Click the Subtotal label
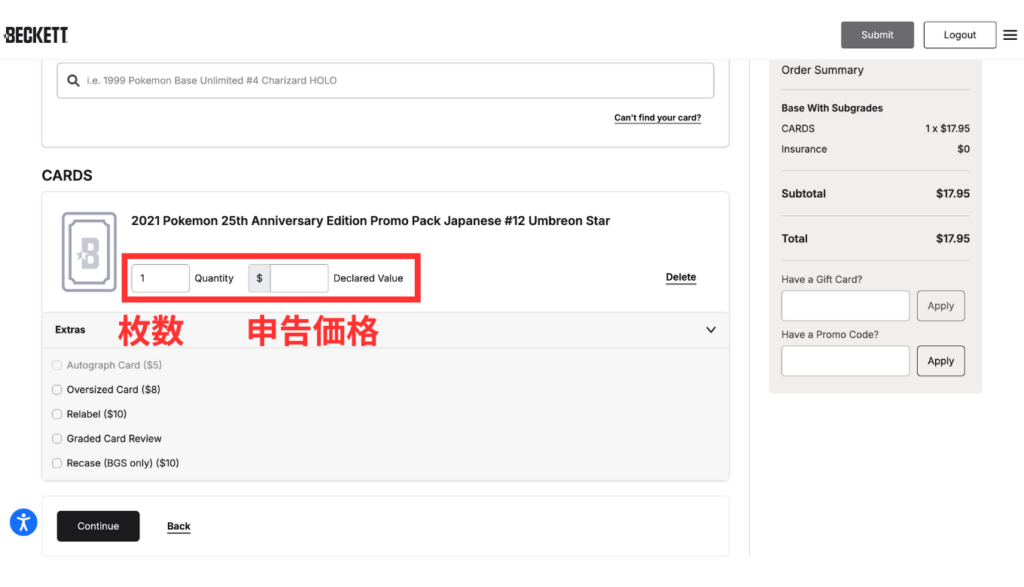Image resolution: width=1024 pixels, height=587 pixels. (803, 193)
